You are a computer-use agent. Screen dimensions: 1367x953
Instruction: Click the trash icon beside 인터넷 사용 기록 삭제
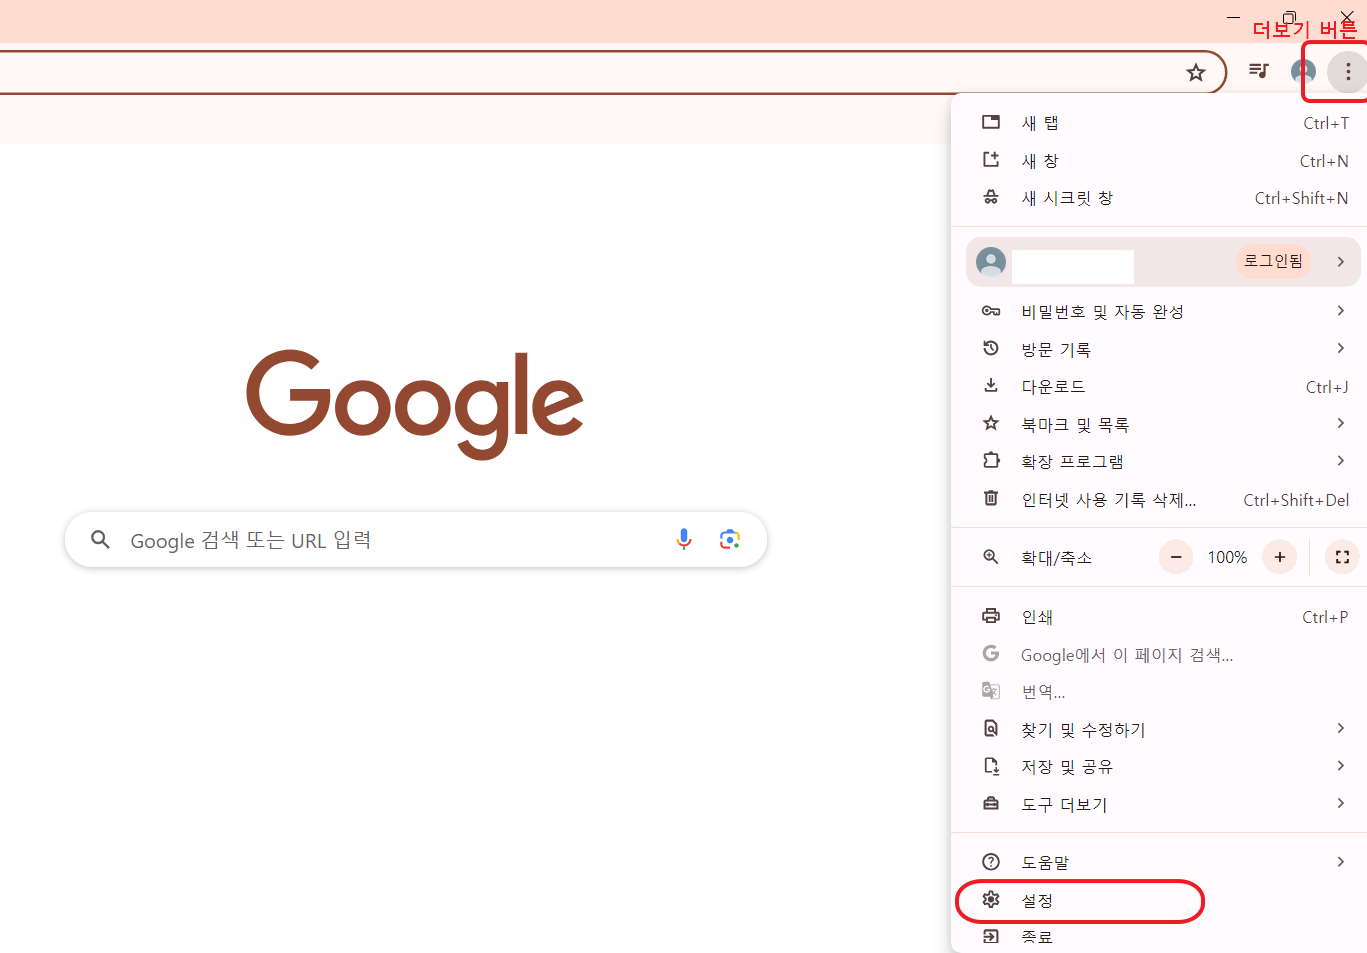tap(991, 499)
